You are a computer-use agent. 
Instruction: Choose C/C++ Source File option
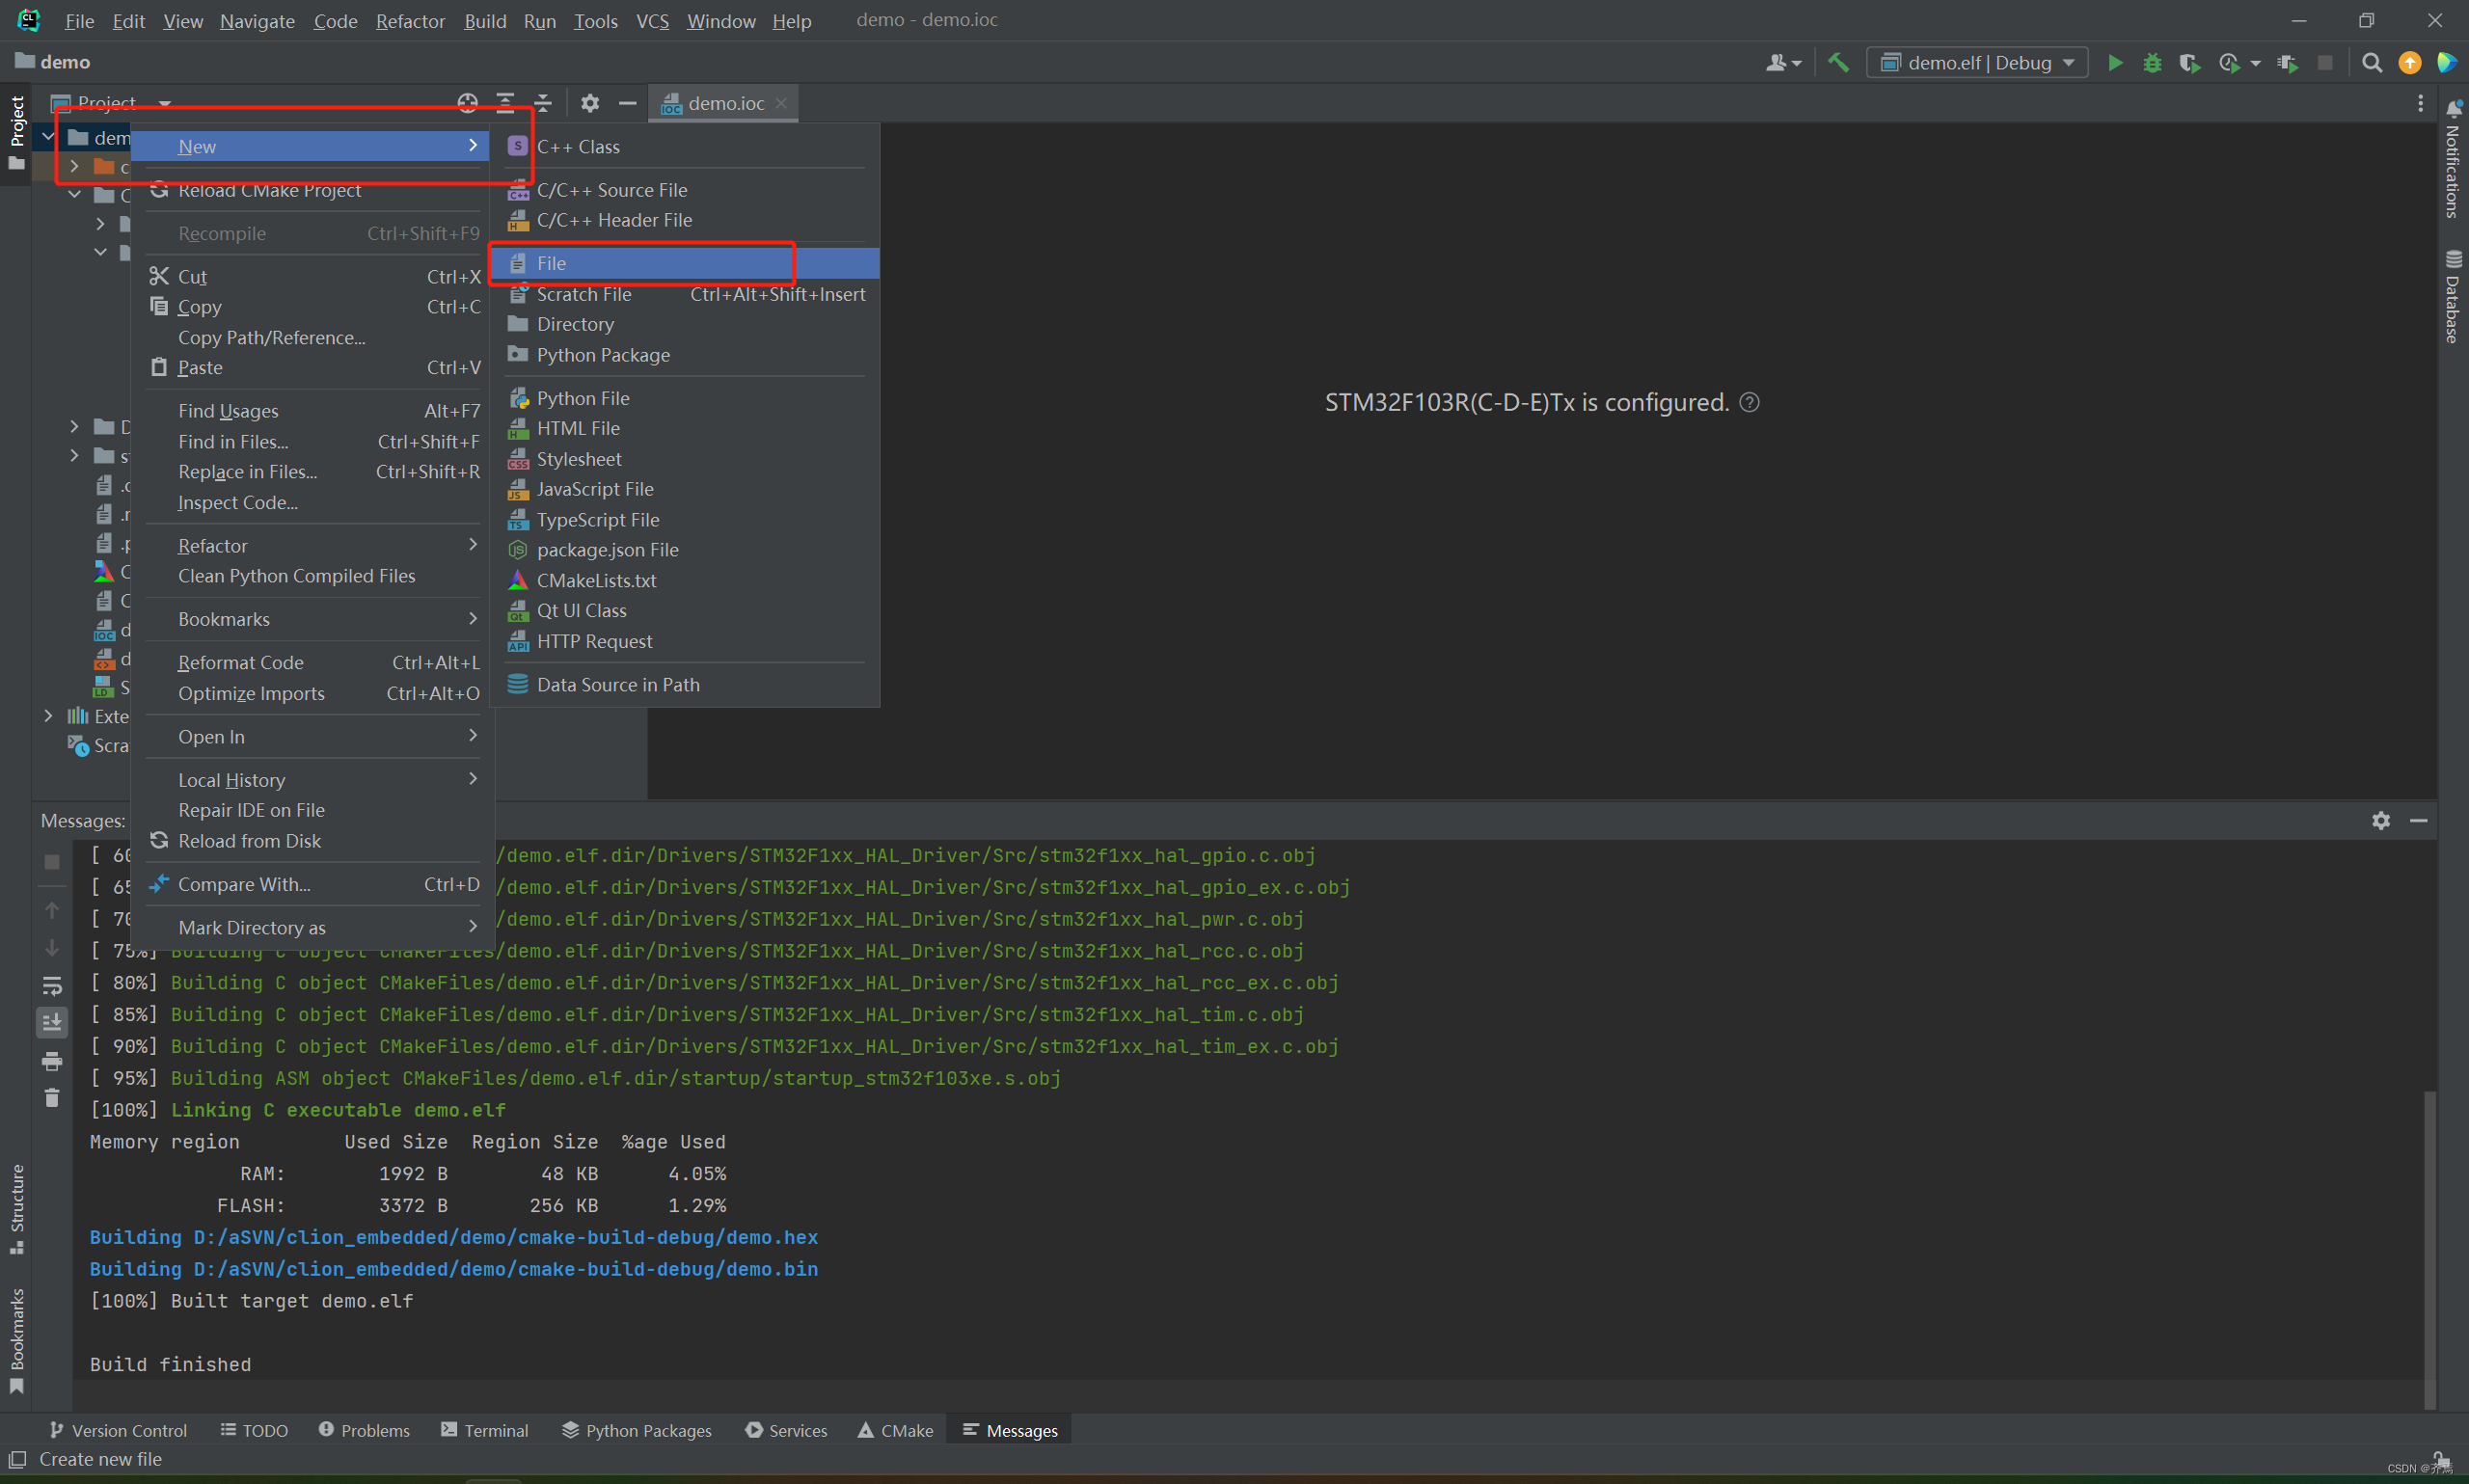611,190
